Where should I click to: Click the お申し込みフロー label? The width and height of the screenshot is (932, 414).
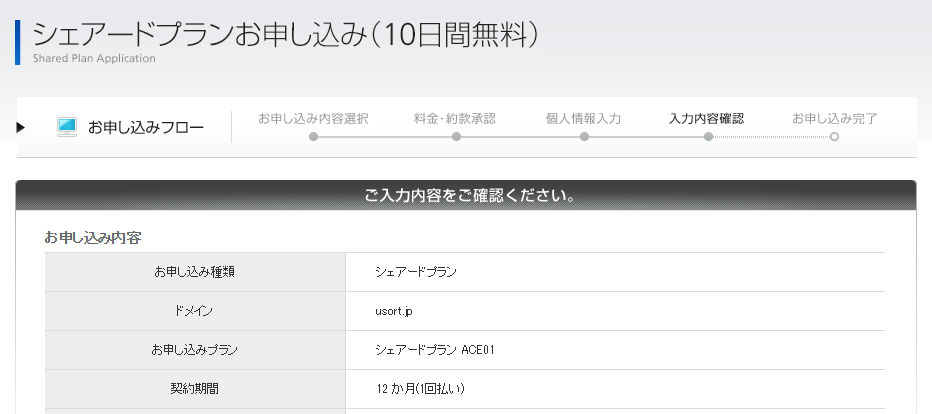tap(146, 127)
